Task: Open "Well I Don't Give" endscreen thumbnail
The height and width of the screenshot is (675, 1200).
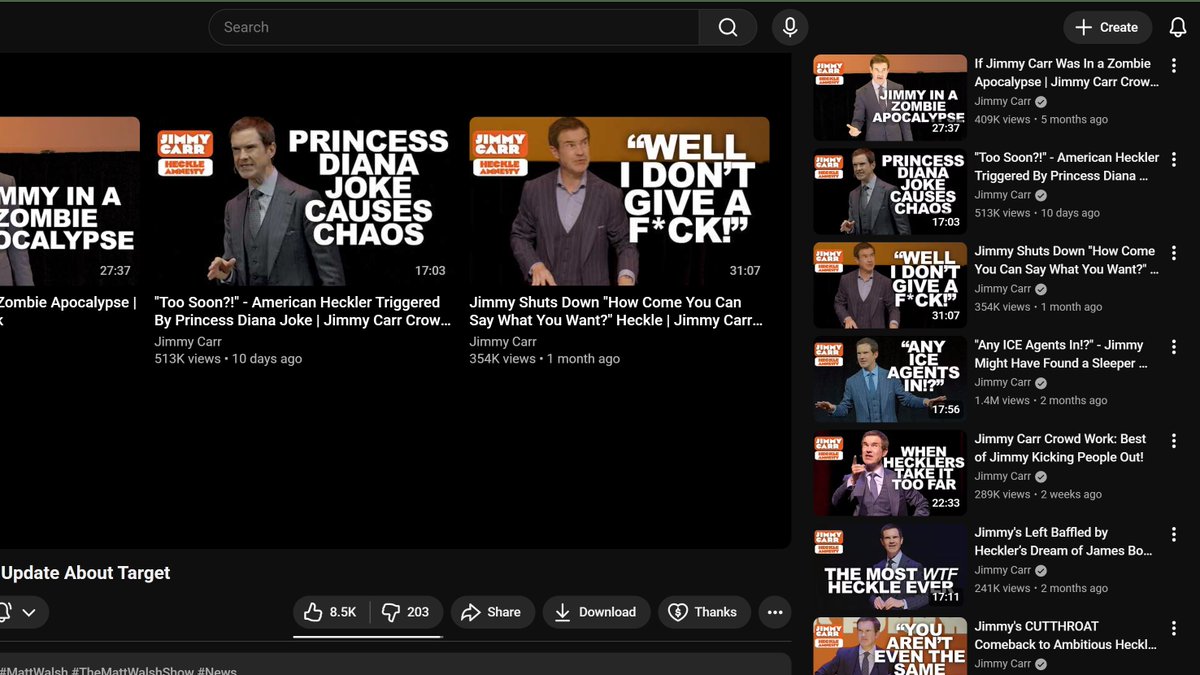Action: [x=619, y=201]
